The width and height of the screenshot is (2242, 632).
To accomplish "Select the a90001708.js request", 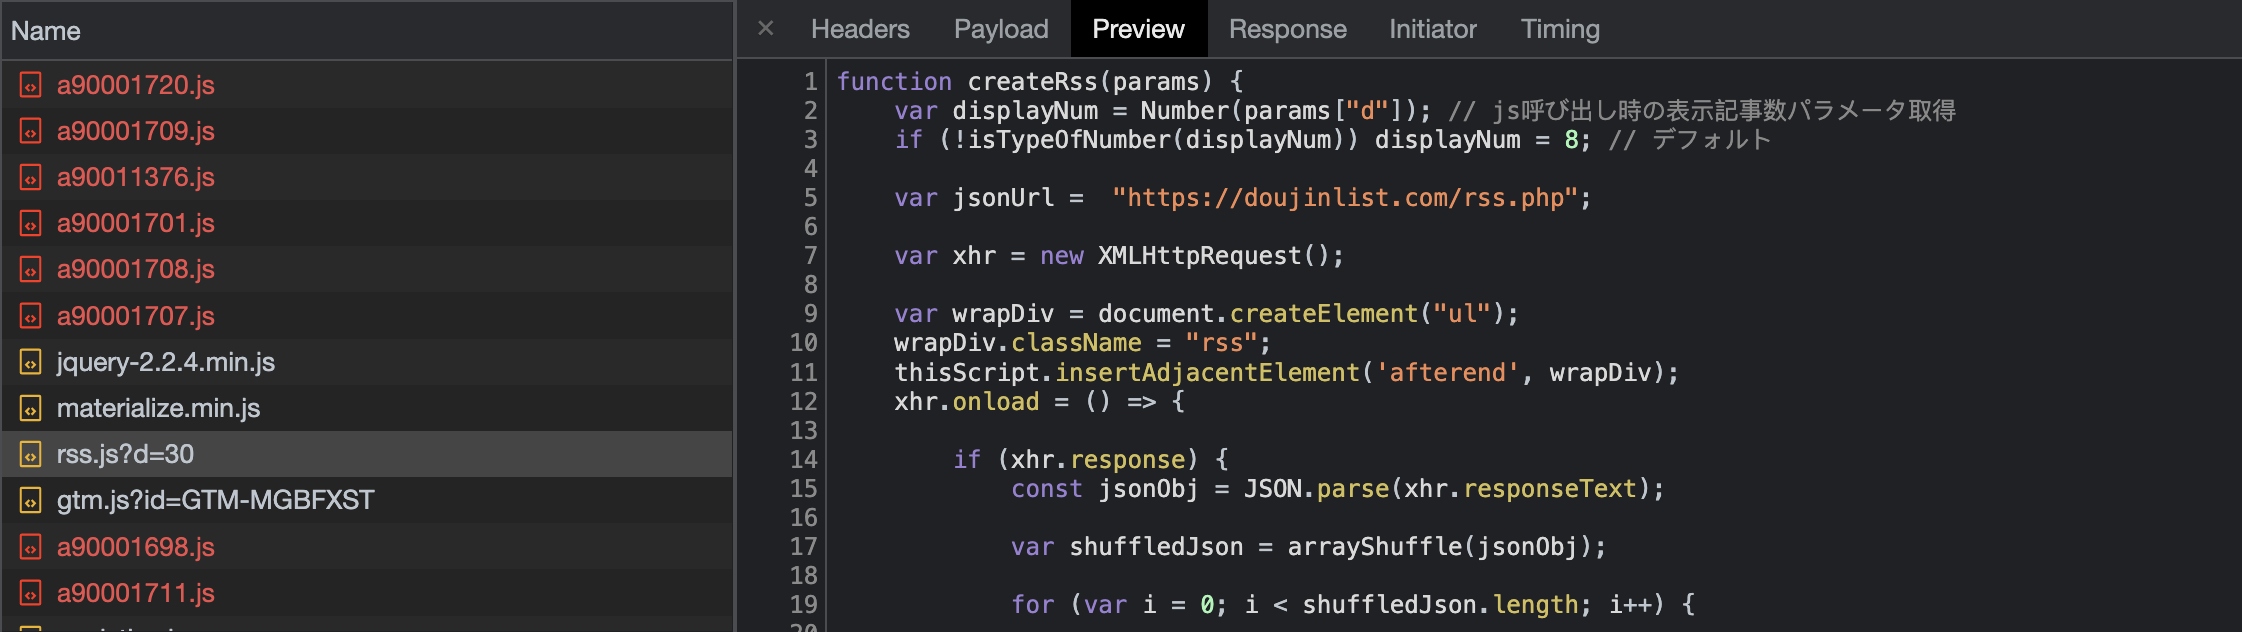I will (366, 269).
